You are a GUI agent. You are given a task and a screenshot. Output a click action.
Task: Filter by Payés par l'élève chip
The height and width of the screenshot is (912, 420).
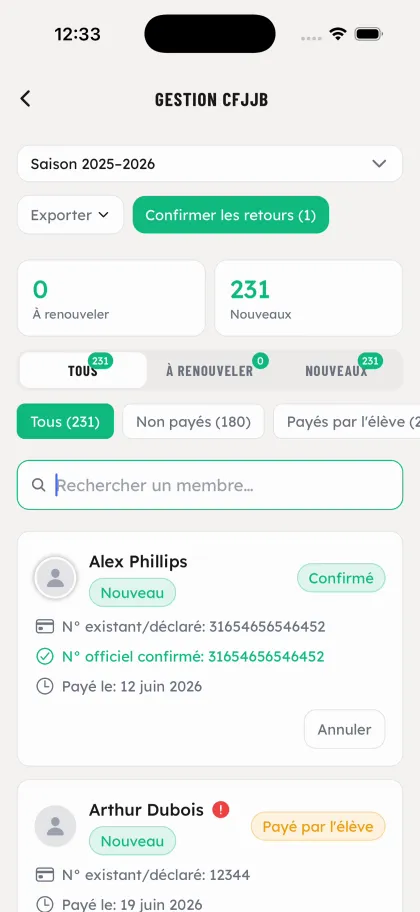(347, 422)
